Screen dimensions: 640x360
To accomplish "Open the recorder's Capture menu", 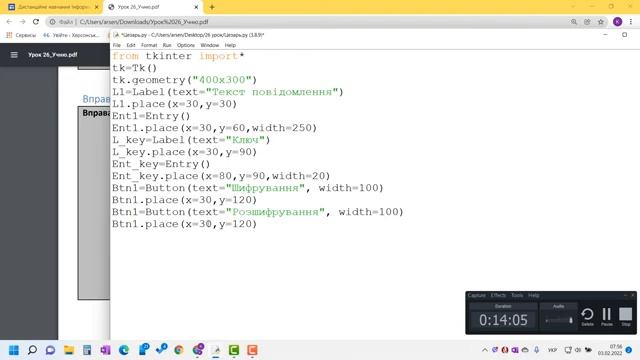I will pos(476,295).
